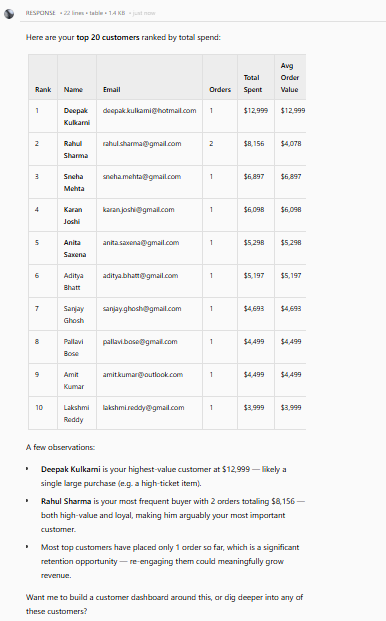This screenshot has height=621, width=386.
Task: Click the Rank column header
Action: [43, 90]
